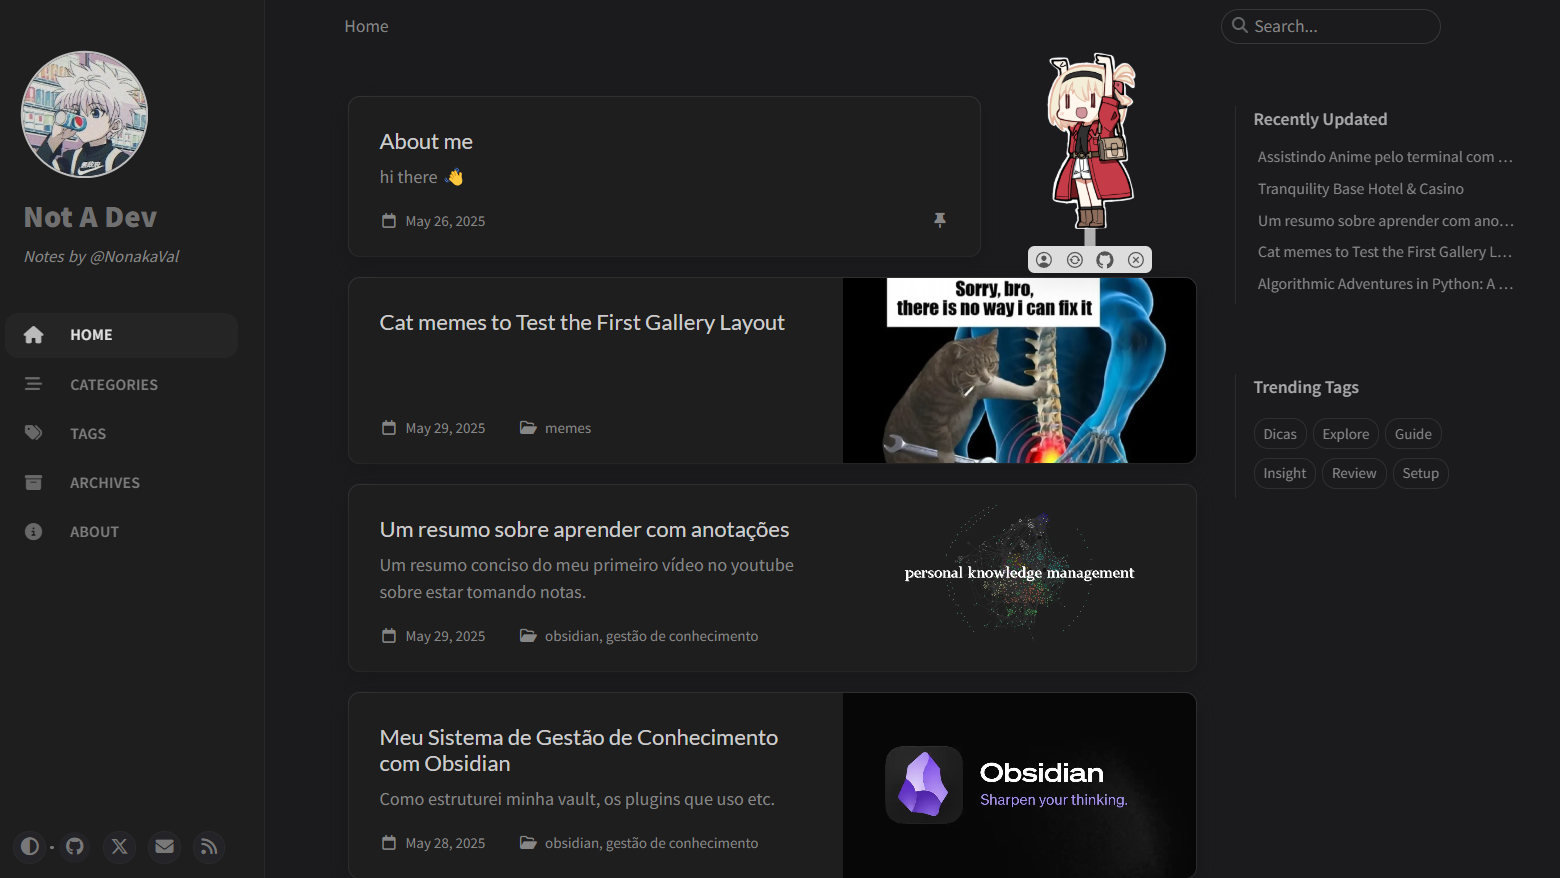Open the X (Twitter) profile icon
The image size is (1560, 878).
pyautogui.click(x=120, y=847)
